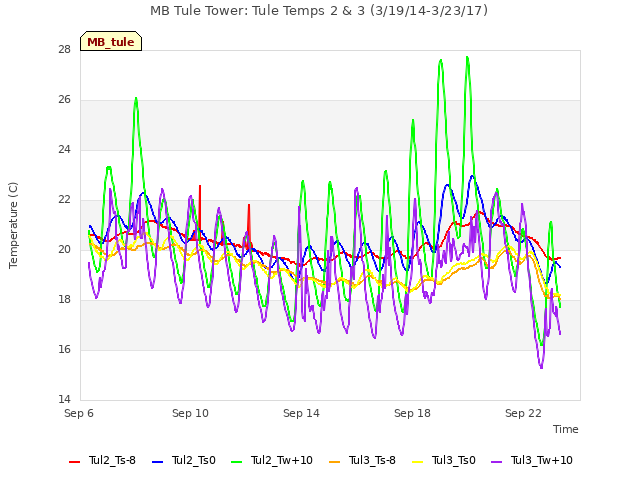The height and width of the screenshot is (480, 640).
Task: Click the MB_tule label box
Action: [x=111, y=41]
